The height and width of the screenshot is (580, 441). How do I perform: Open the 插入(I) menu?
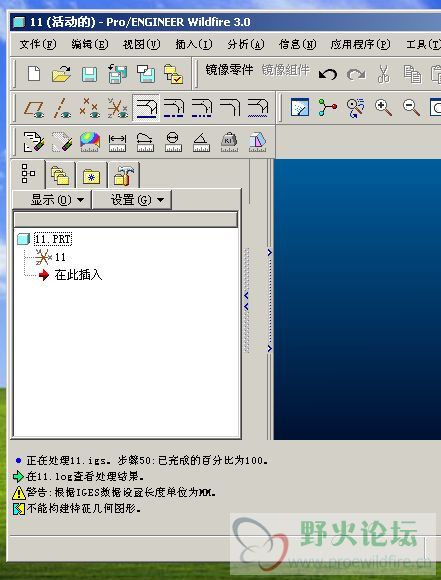(x=193, y=45)
